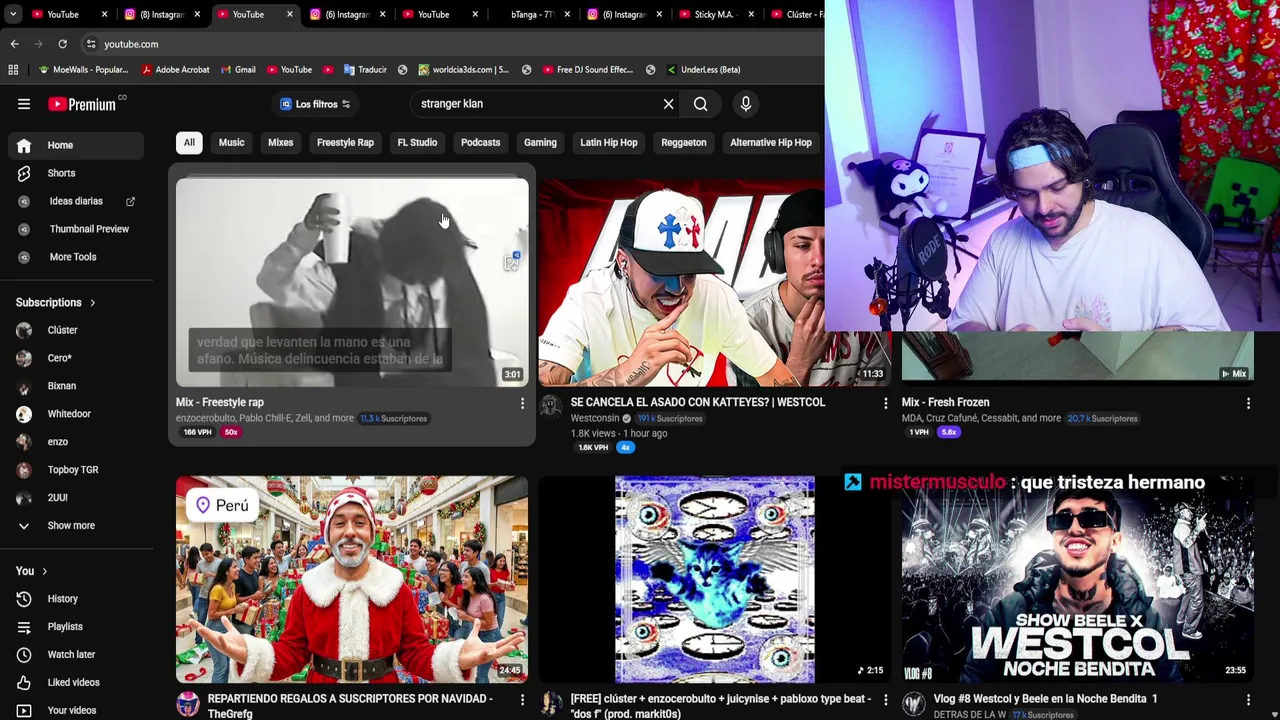The height and width of the screenshot is (720, 1280).
Task: Select the Freestyle Rap filter chip
Action: [x=345, y=142]
